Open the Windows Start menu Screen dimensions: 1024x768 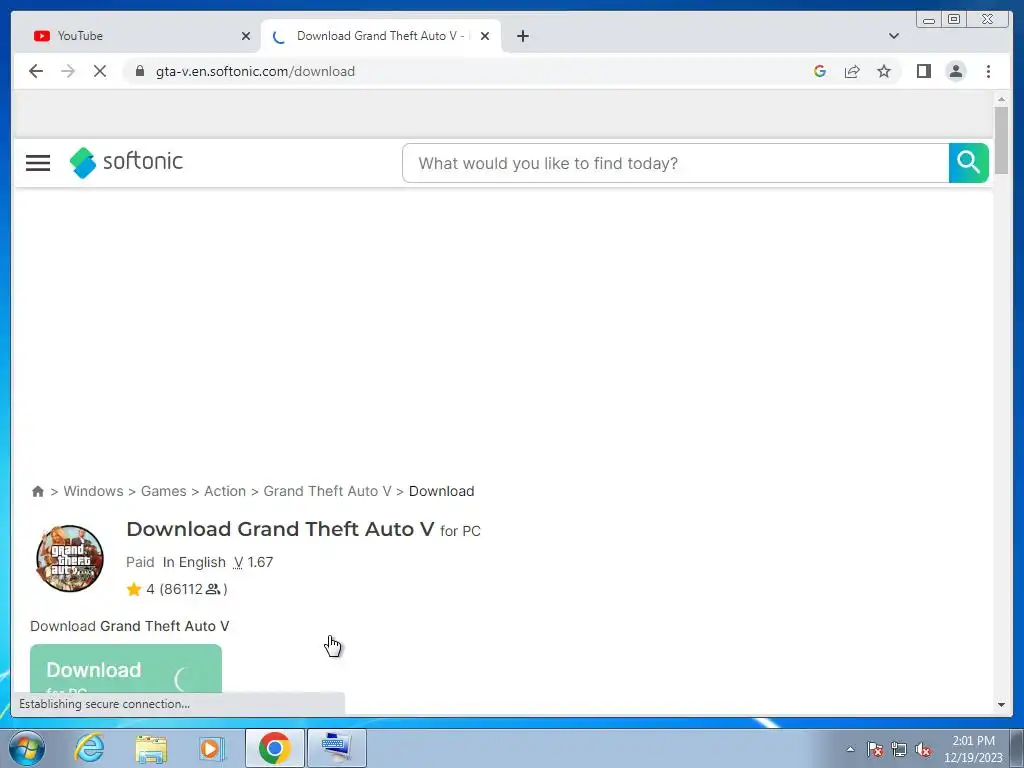click(27, 748)
